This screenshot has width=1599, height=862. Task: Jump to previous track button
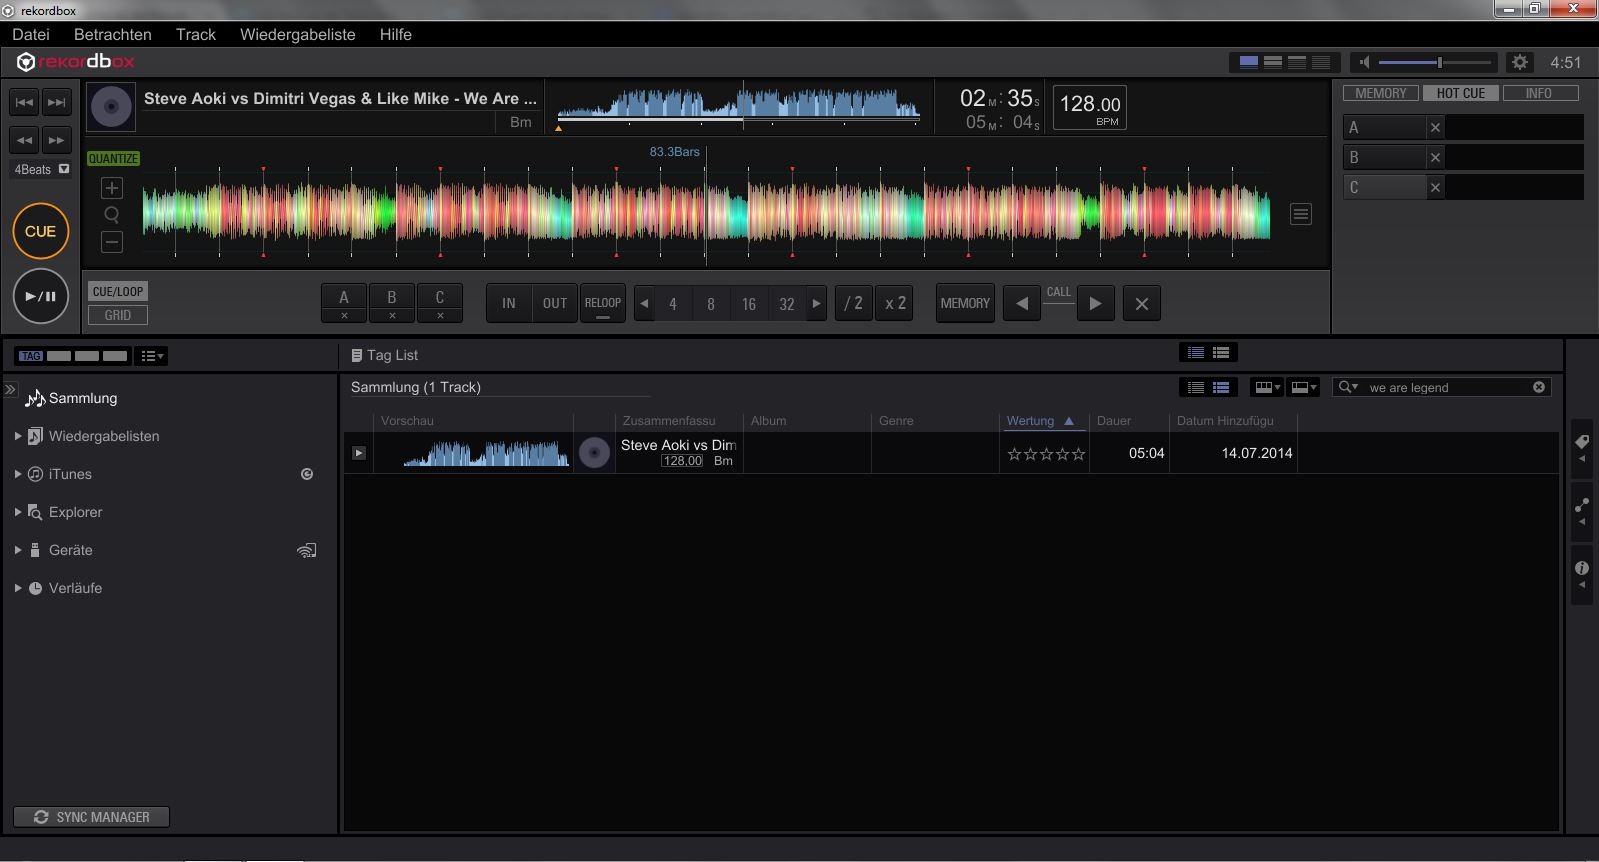point(25,102)
